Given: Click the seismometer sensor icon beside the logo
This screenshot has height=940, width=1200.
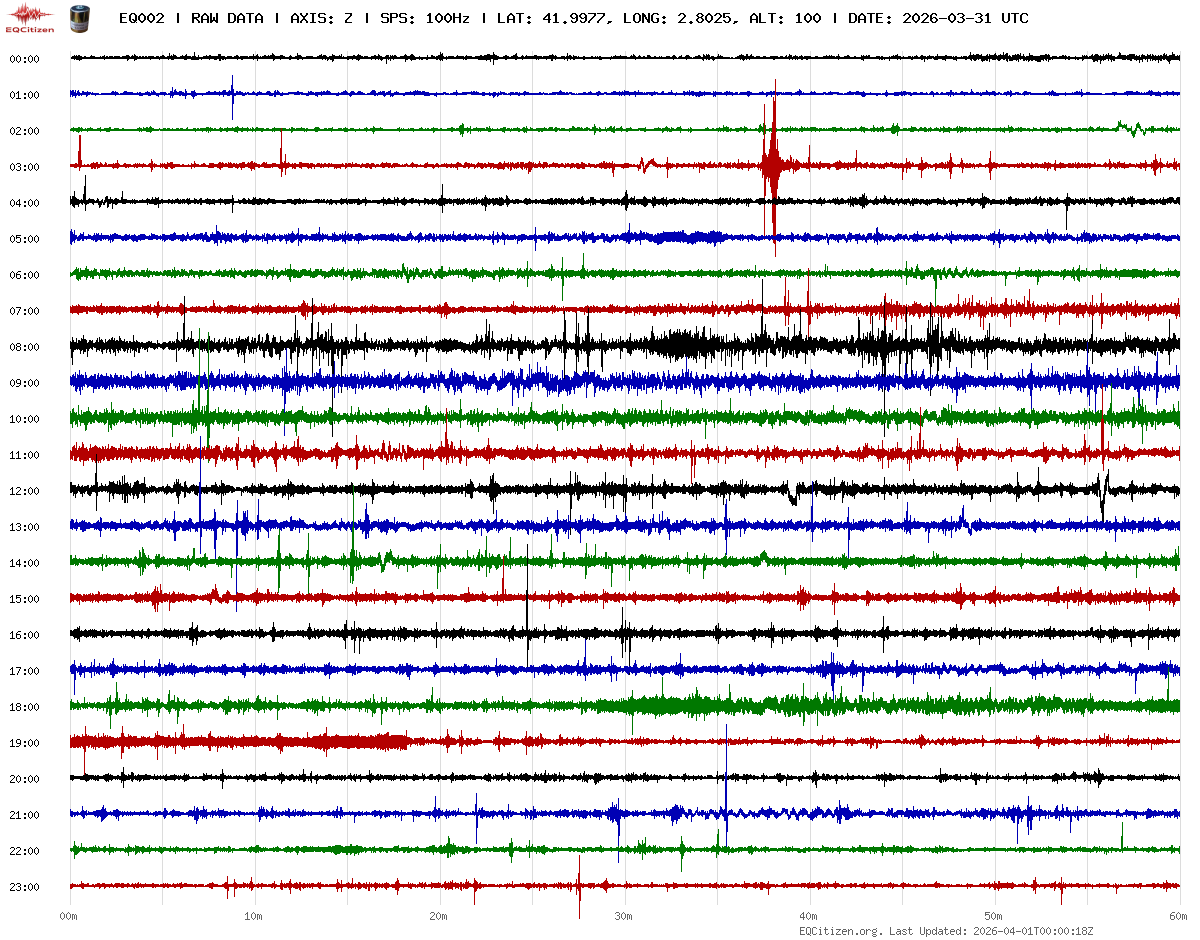Looking at the screenshot, I should pyautogui.click(x=78, y=18).
